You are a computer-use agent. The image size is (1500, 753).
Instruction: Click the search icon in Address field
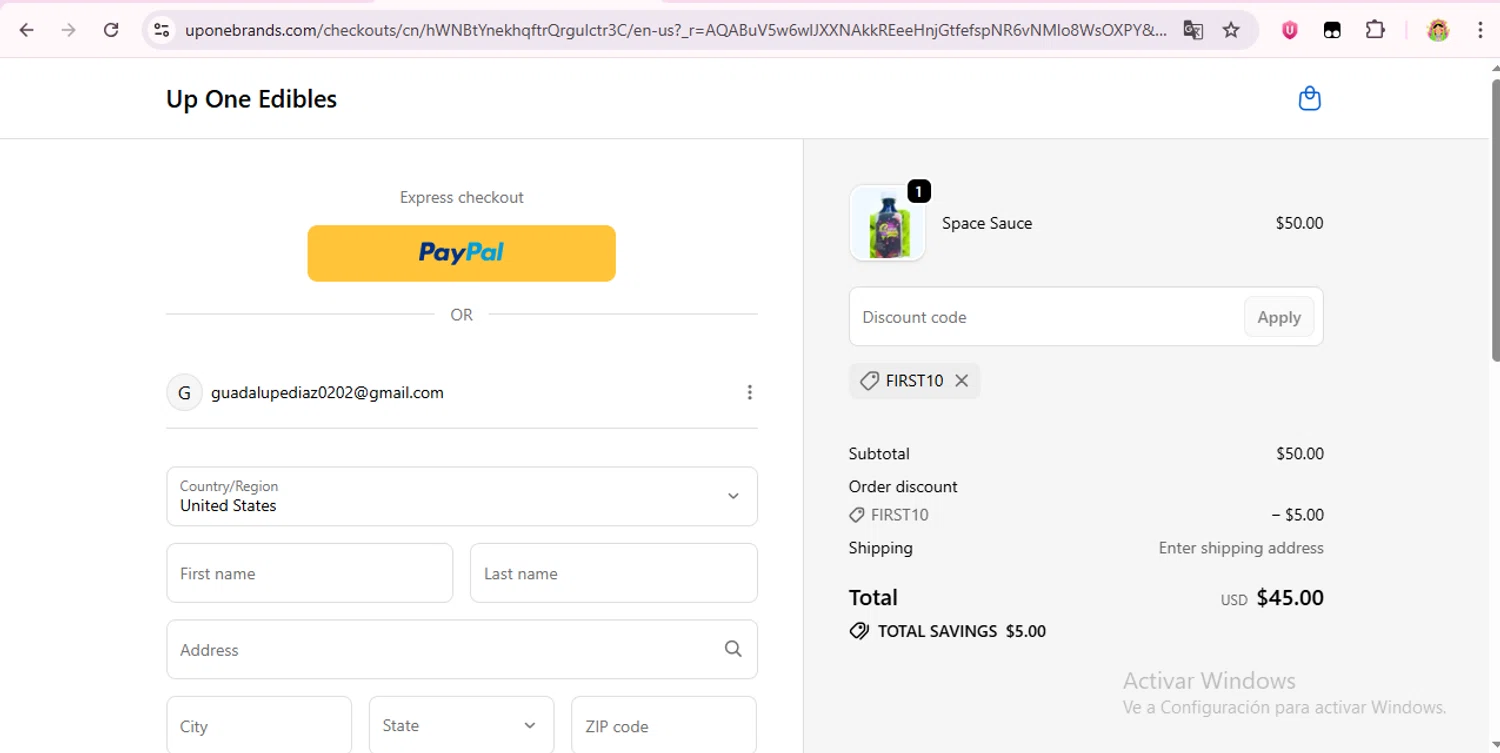tap(733, 649)
